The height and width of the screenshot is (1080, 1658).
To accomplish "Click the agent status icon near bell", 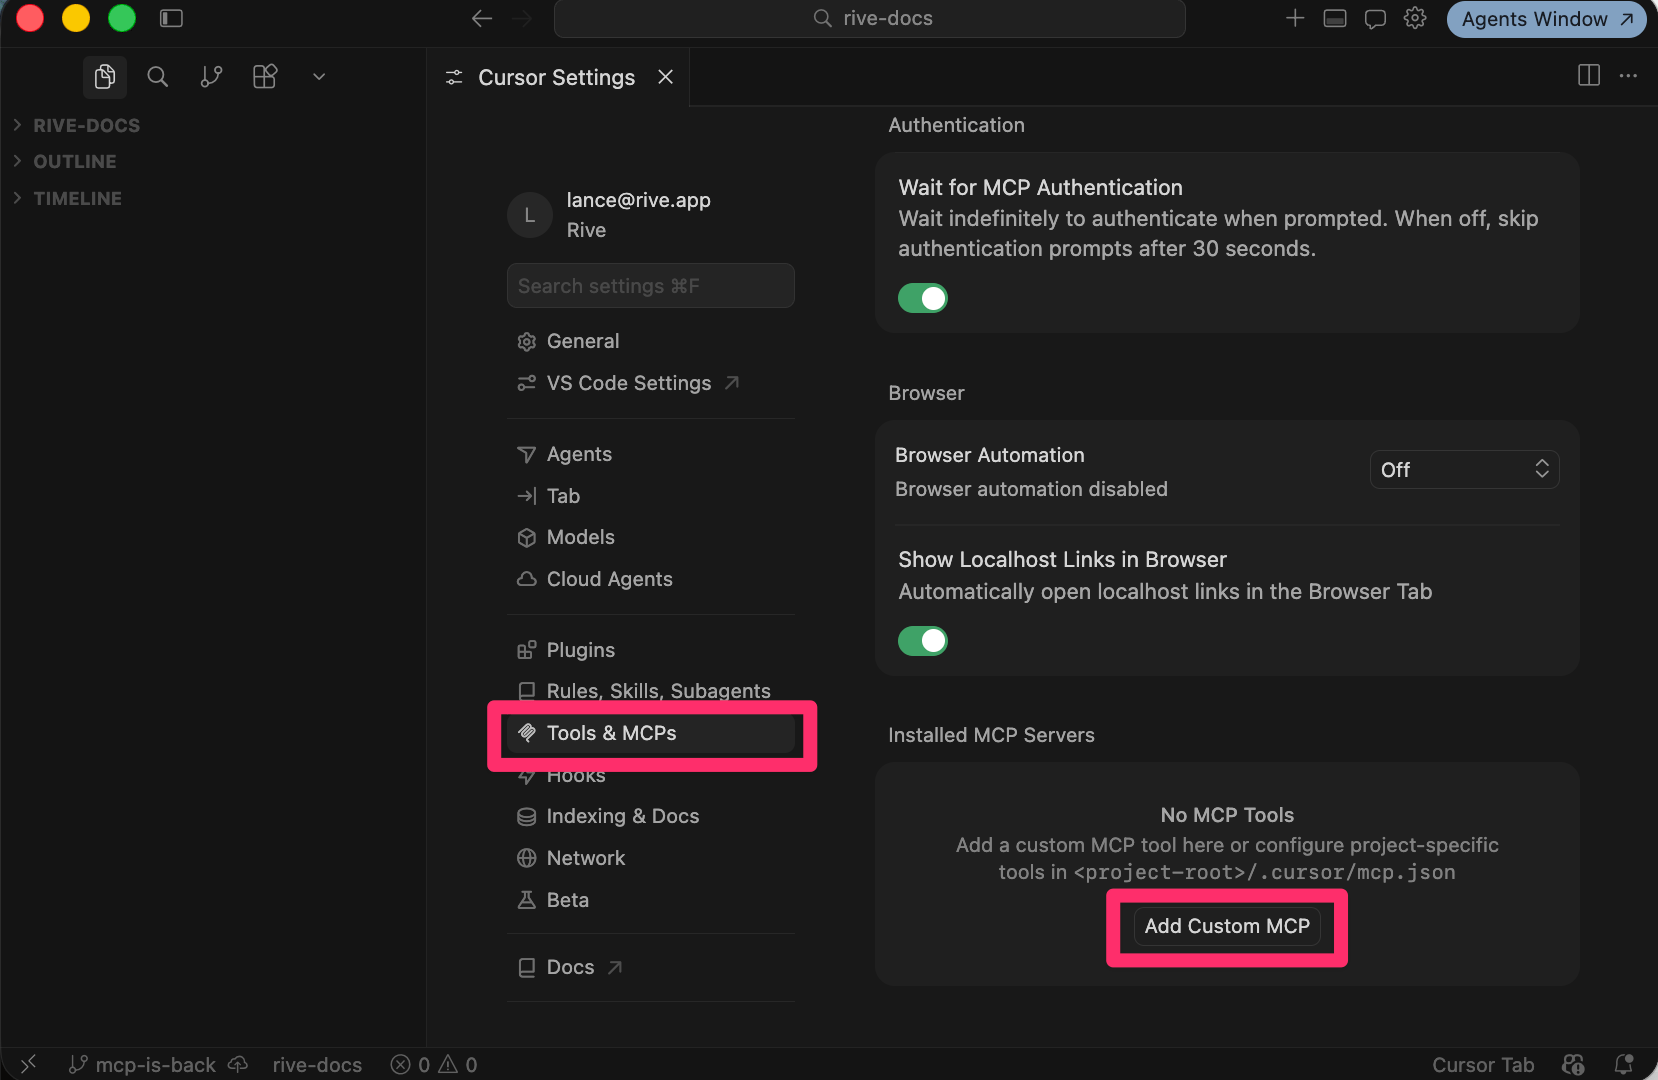I will [1573, 1064].
